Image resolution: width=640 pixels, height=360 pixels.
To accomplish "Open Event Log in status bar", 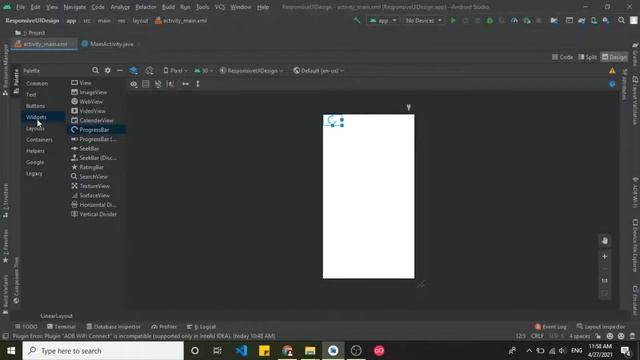I will pyautogui.click(x=551, y=327).
